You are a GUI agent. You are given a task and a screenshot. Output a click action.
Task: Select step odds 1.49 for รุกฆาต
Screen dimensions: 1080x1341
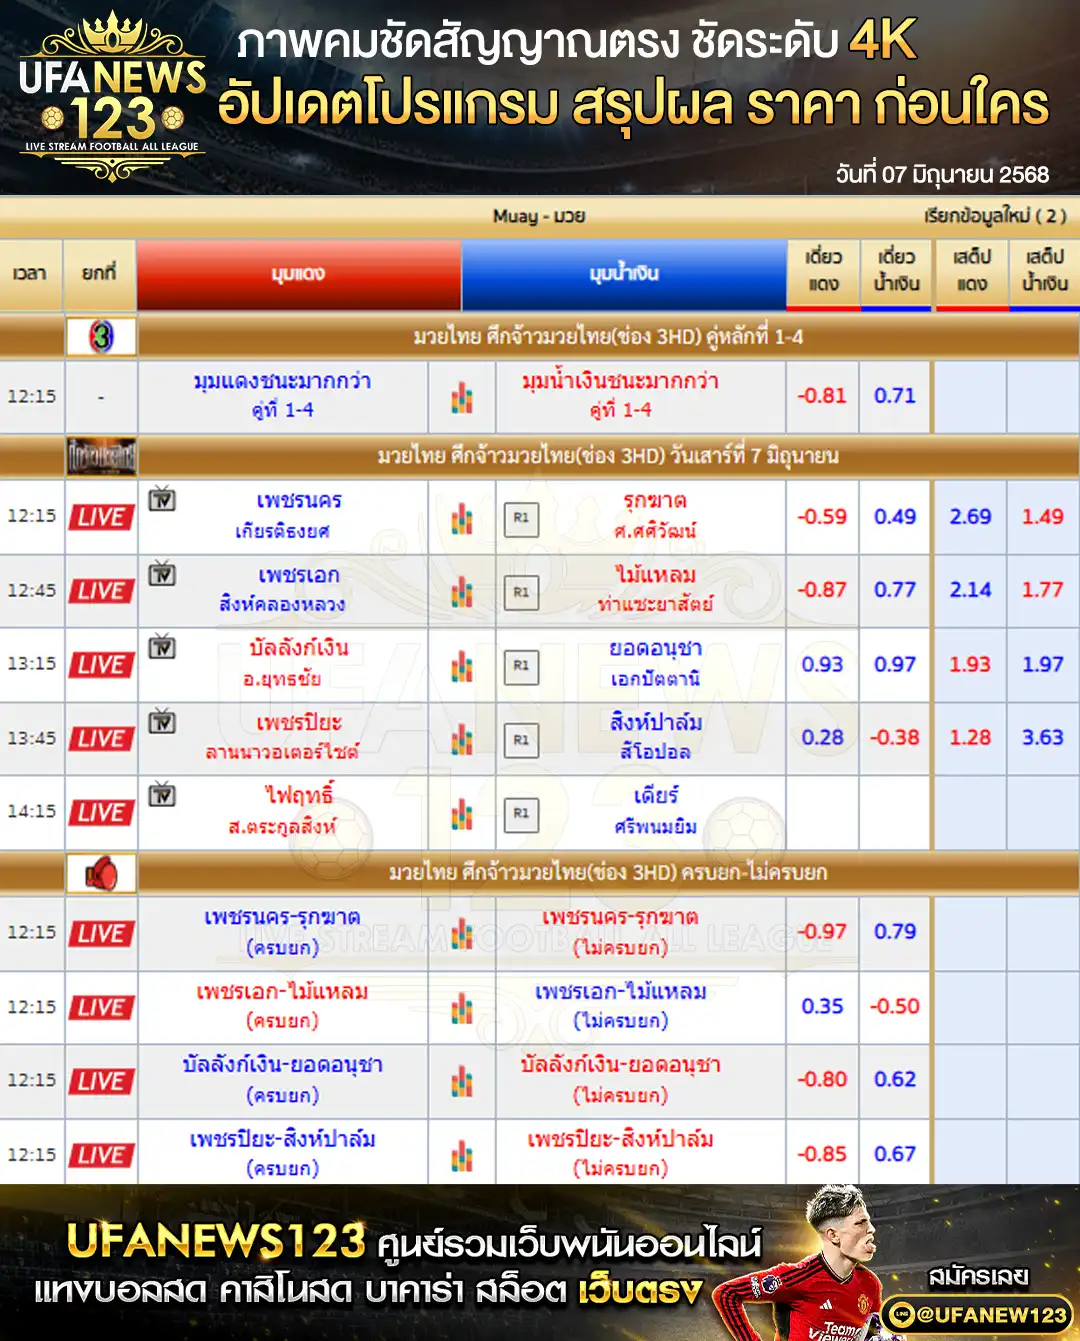tap(1042, 517)
